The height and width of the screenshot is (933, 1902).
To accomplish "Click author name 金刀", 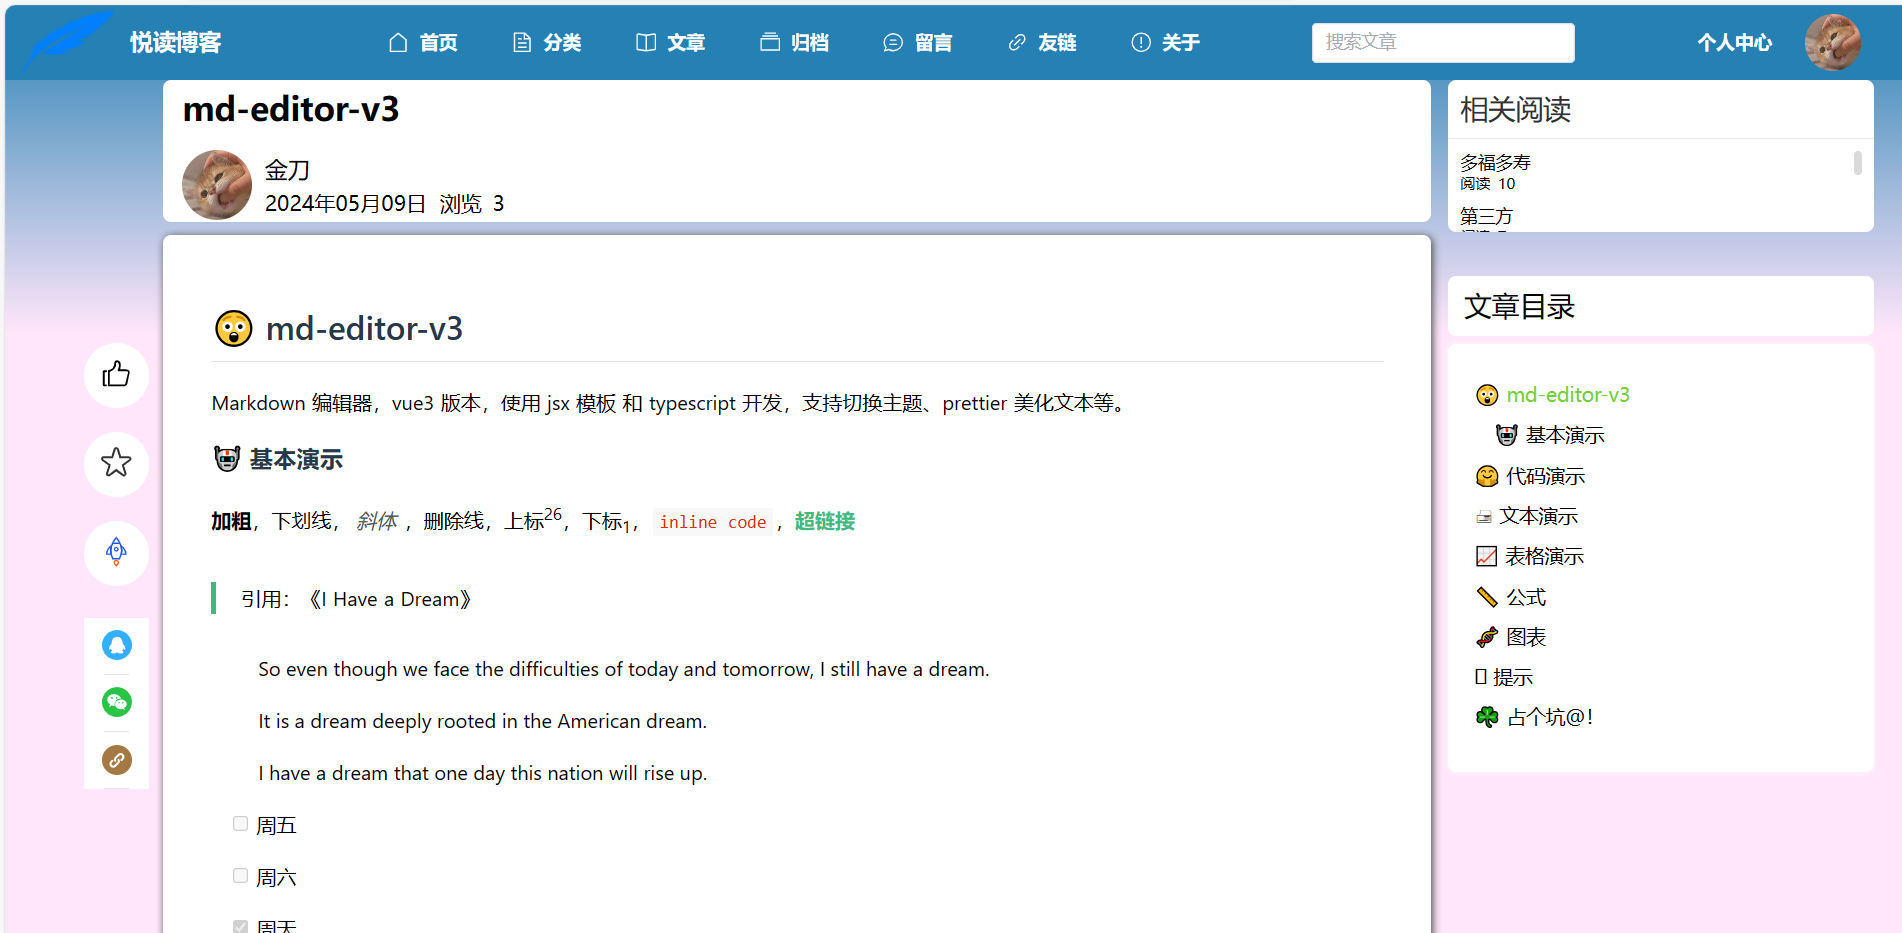I will point(287,170).
